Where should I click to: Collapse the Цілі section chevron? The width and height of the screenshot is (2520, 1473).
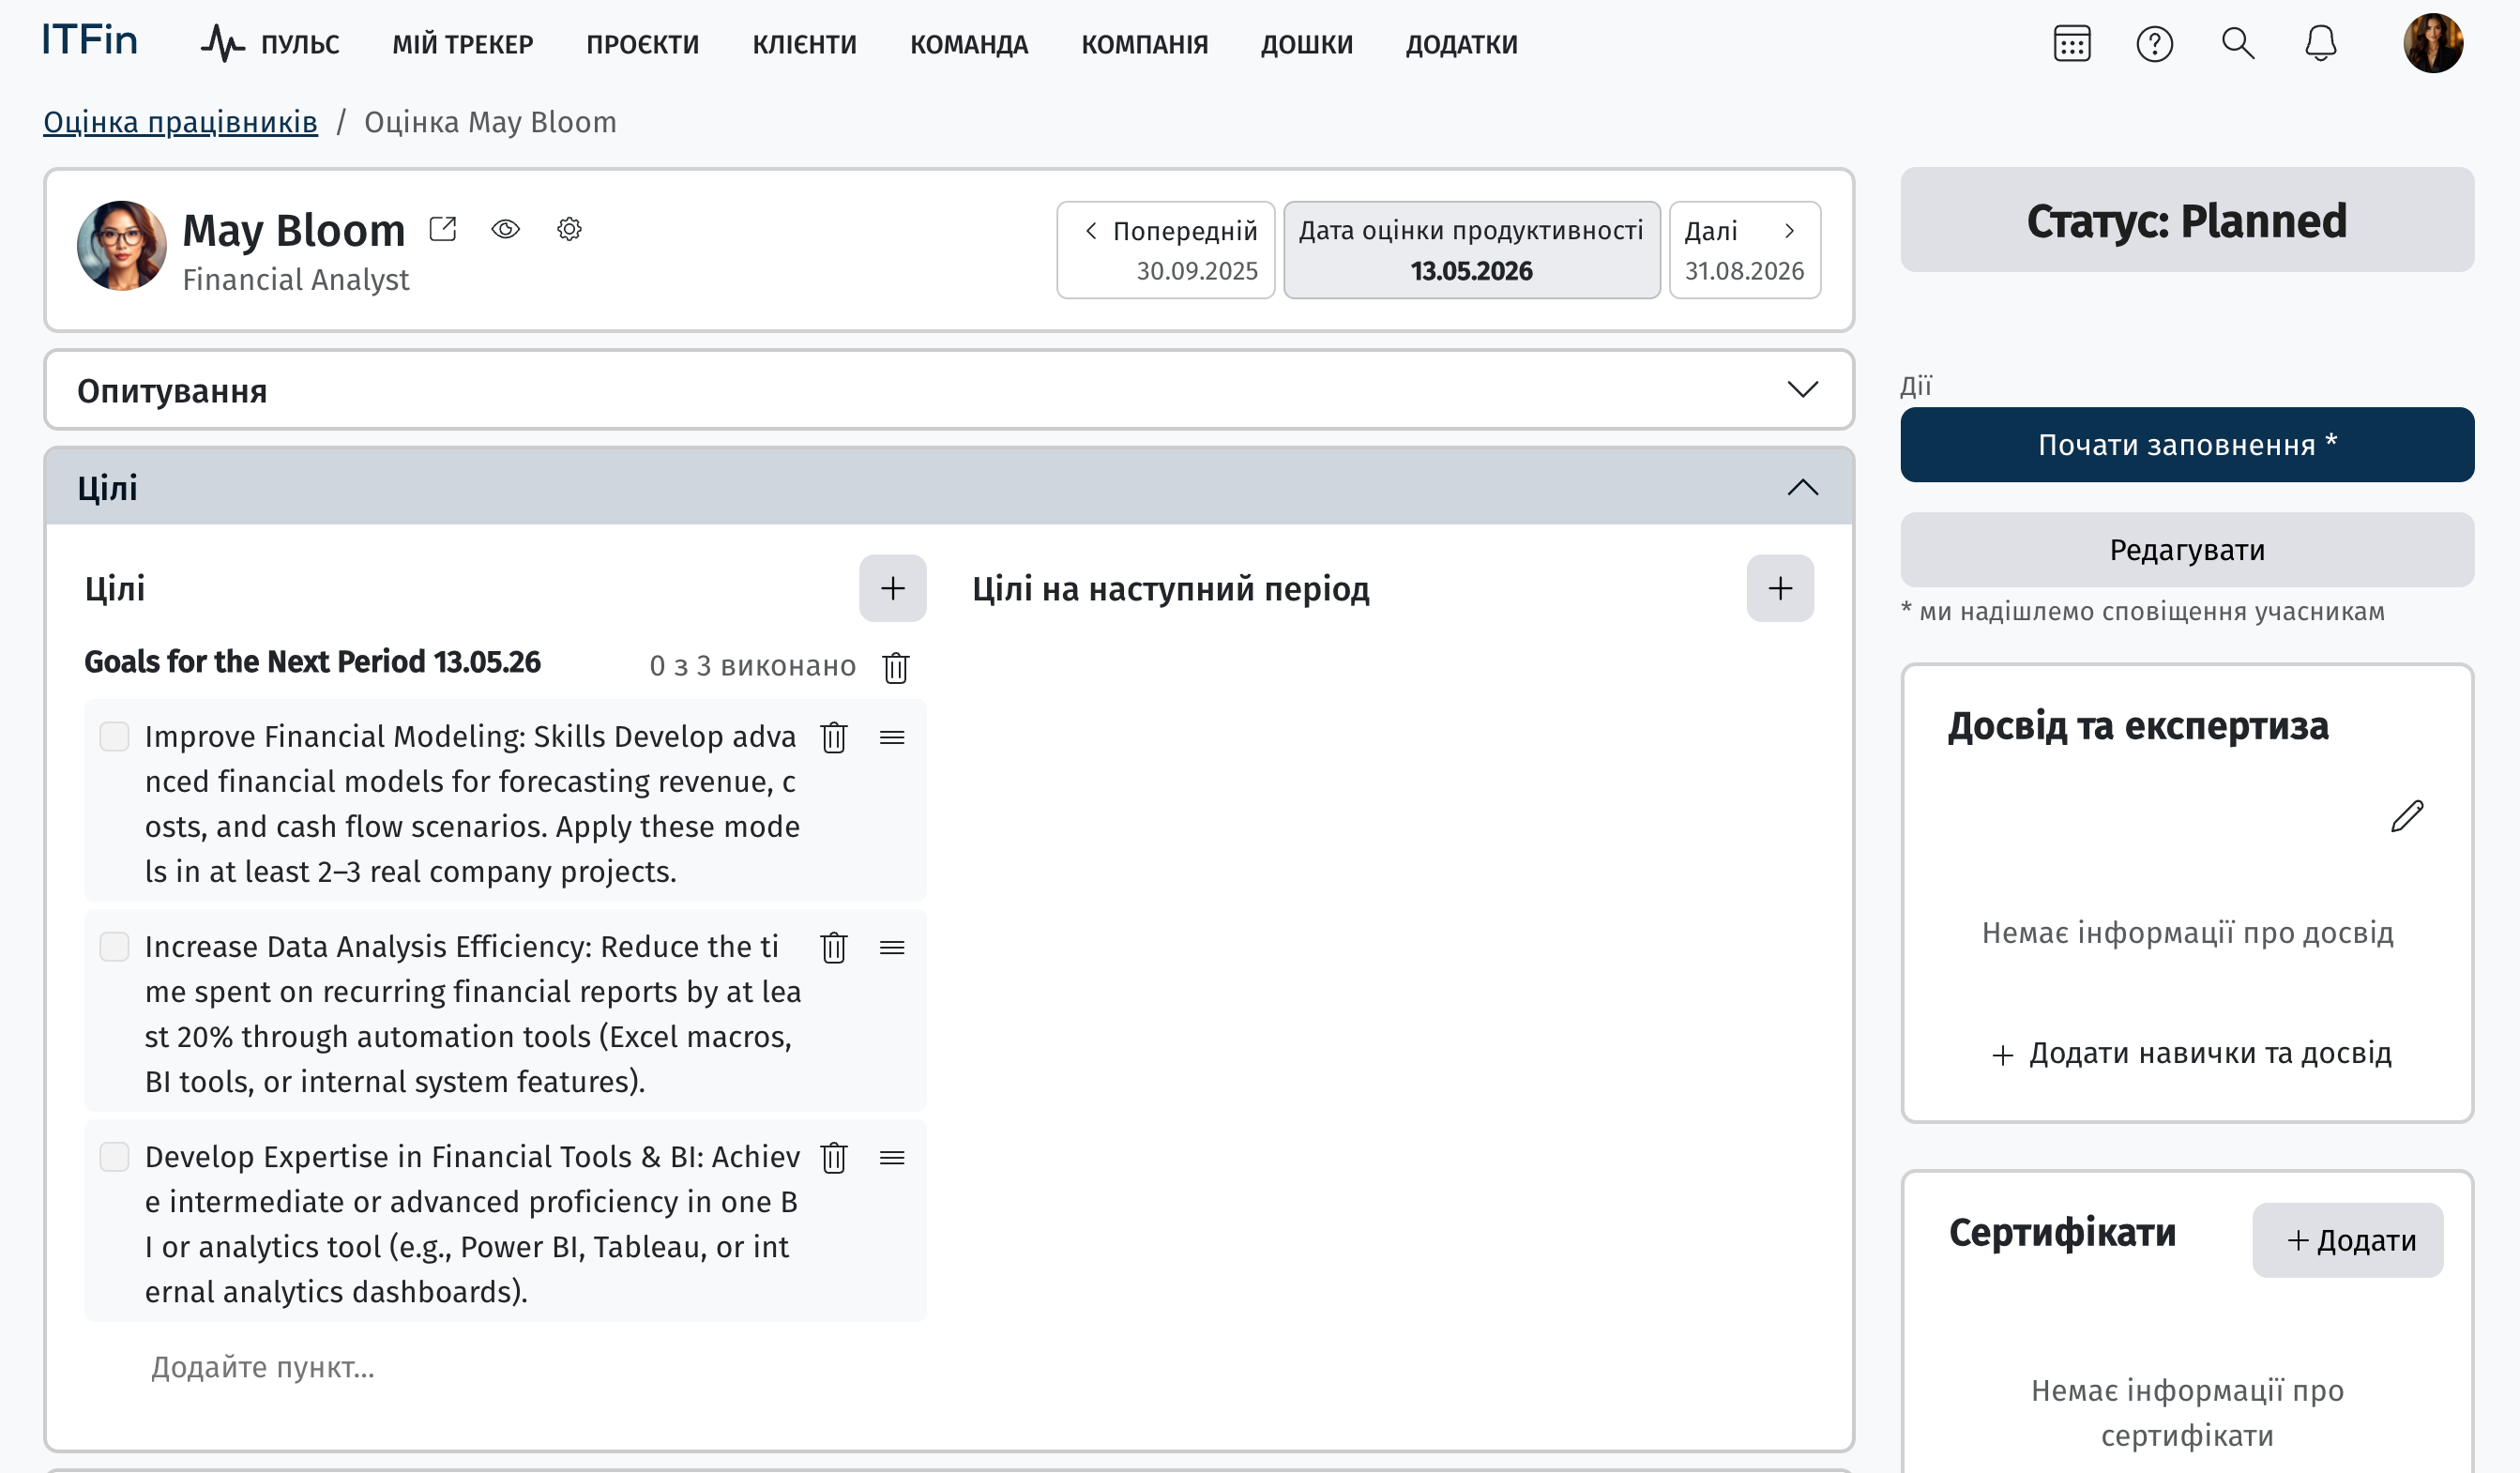pyautogui.click(x=1802, y=488)
